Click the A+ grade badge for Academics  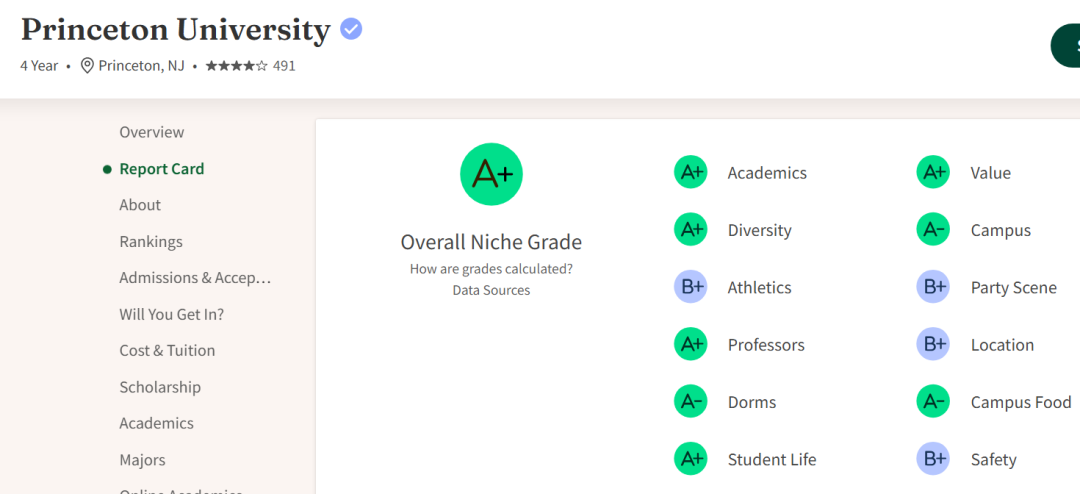pyautogui.click(x=691, y=172)
